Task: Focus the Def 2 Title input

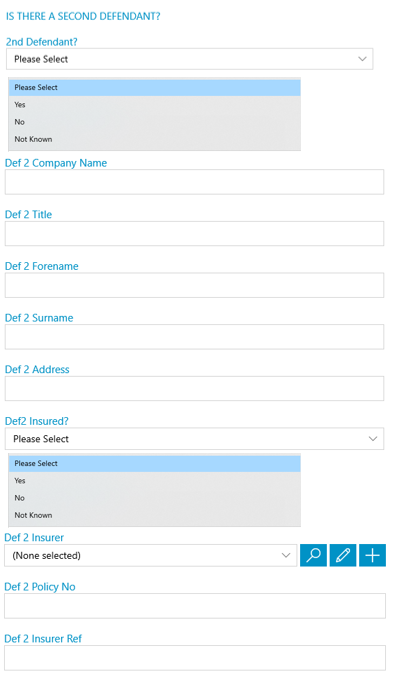Action: (194, 233)
